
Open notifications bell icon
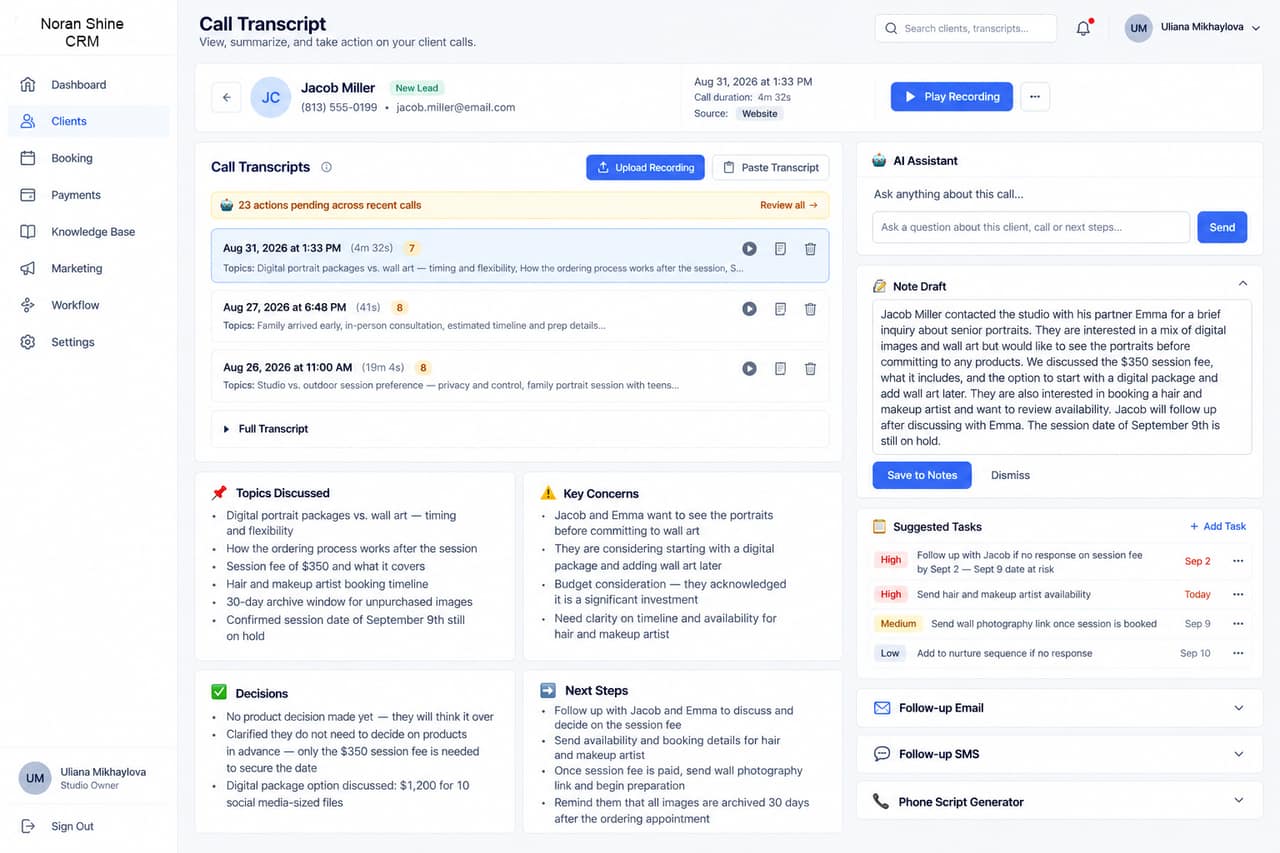(x=1083, y=28)
